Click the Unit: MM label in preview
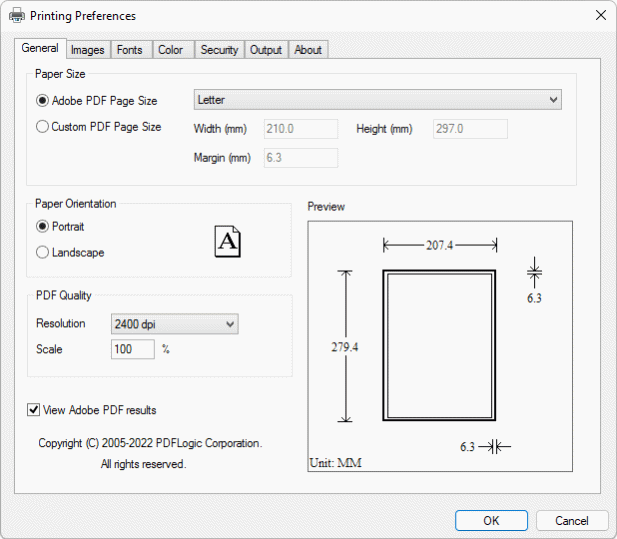 336,463
